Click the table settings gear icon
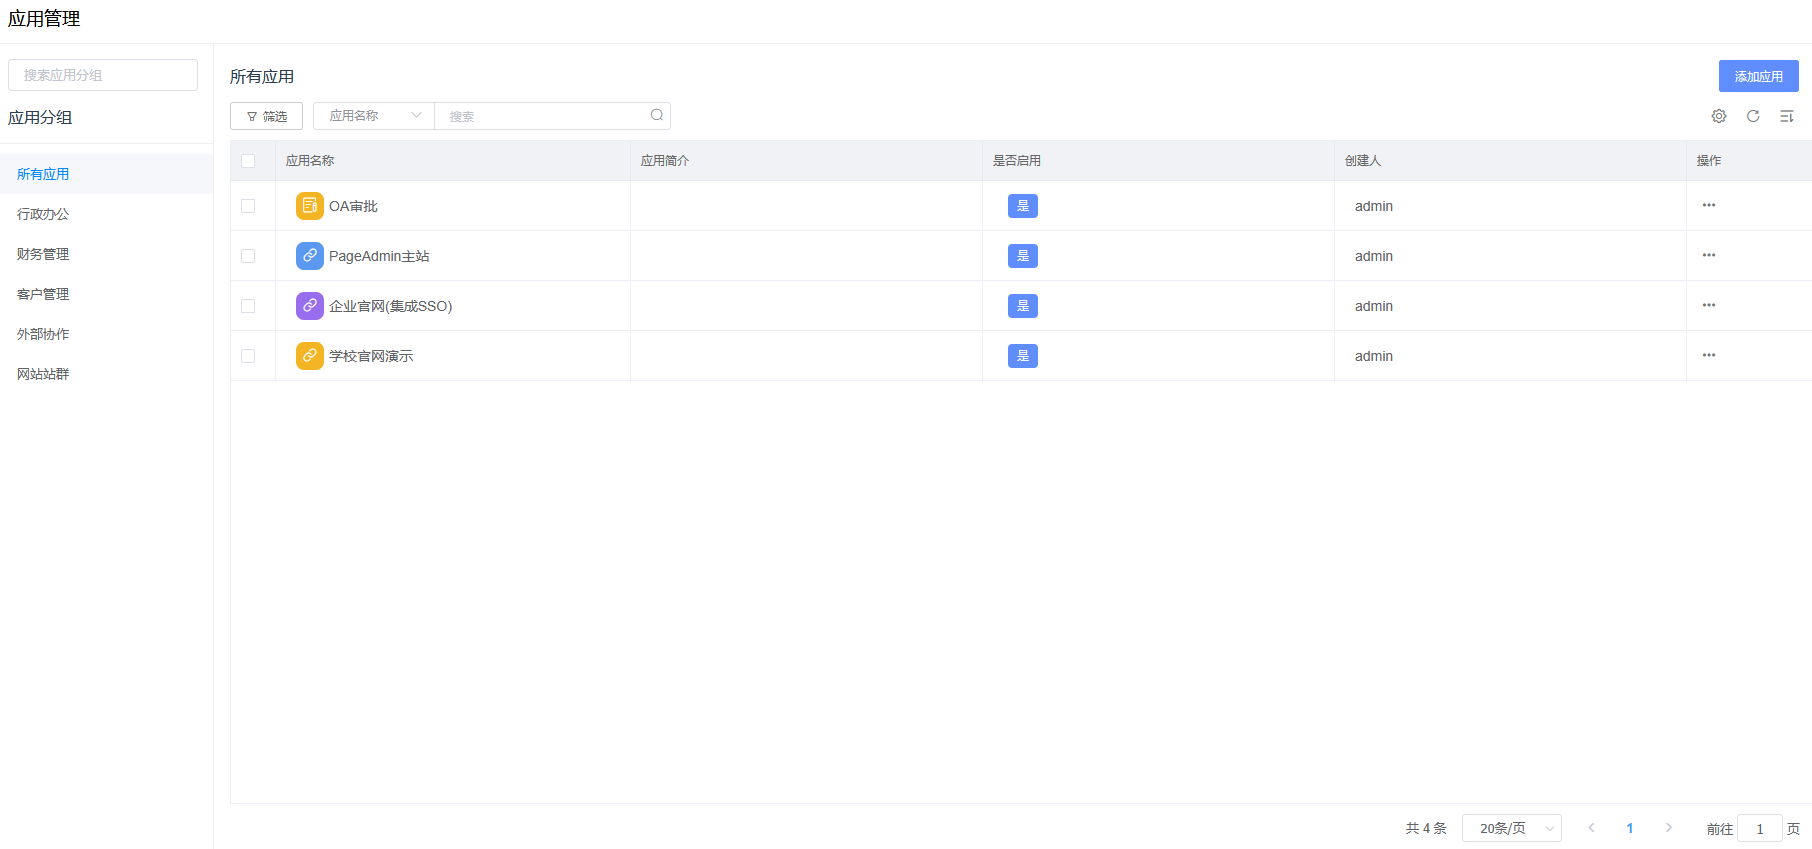Image resolution: width=1812 pixels, height=849 pixels. pos(1718,116)
